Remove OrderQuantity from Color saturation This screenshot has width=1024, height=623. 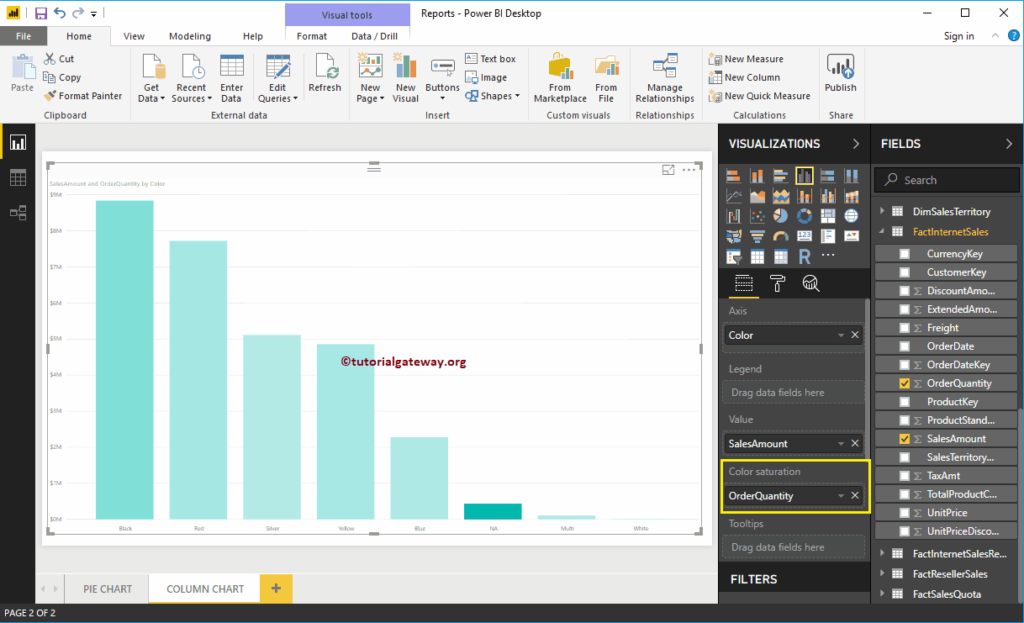855,496
